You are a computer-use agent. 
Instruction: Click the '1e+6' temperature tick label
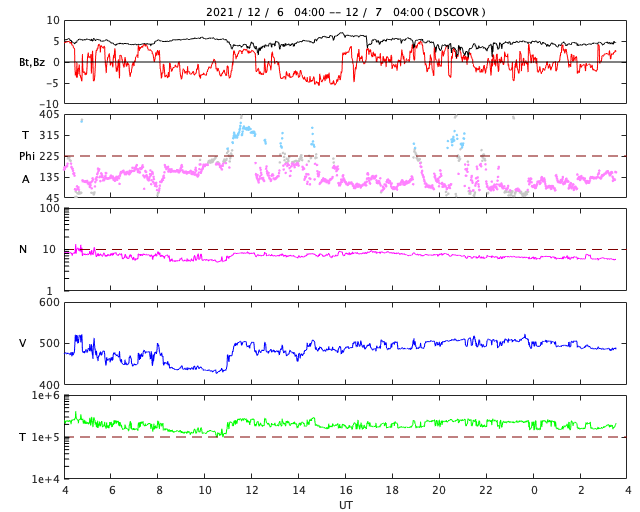click(x=46, y=396)
